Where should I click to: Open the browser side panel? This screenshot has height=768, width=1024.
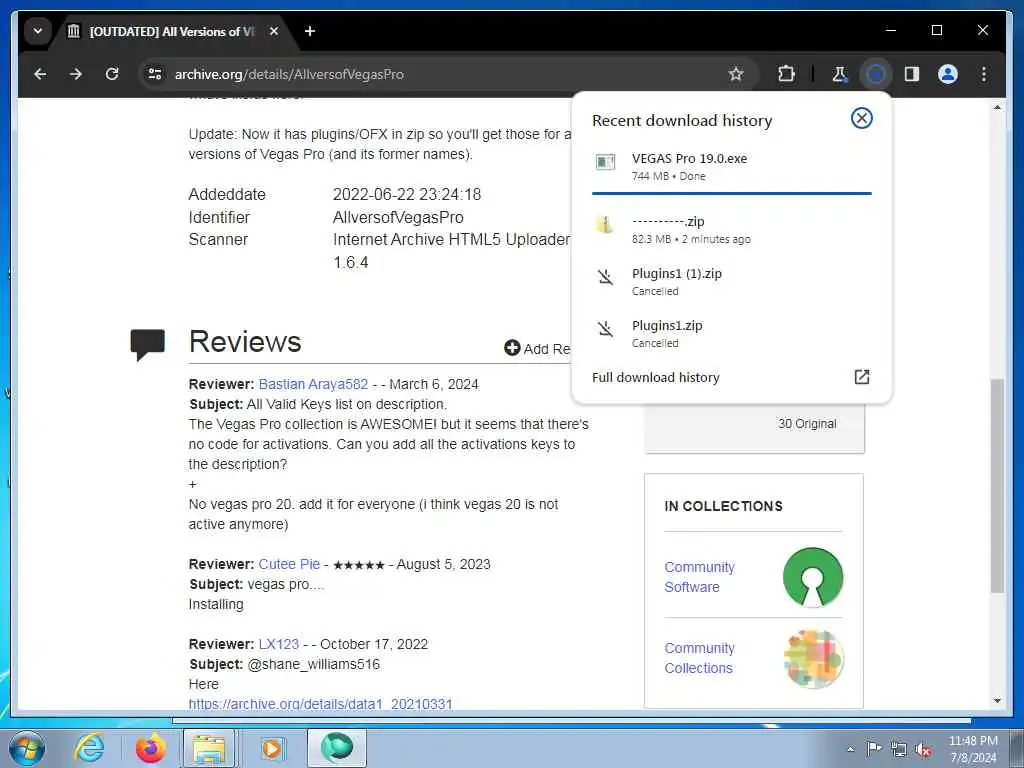[912, 74]
